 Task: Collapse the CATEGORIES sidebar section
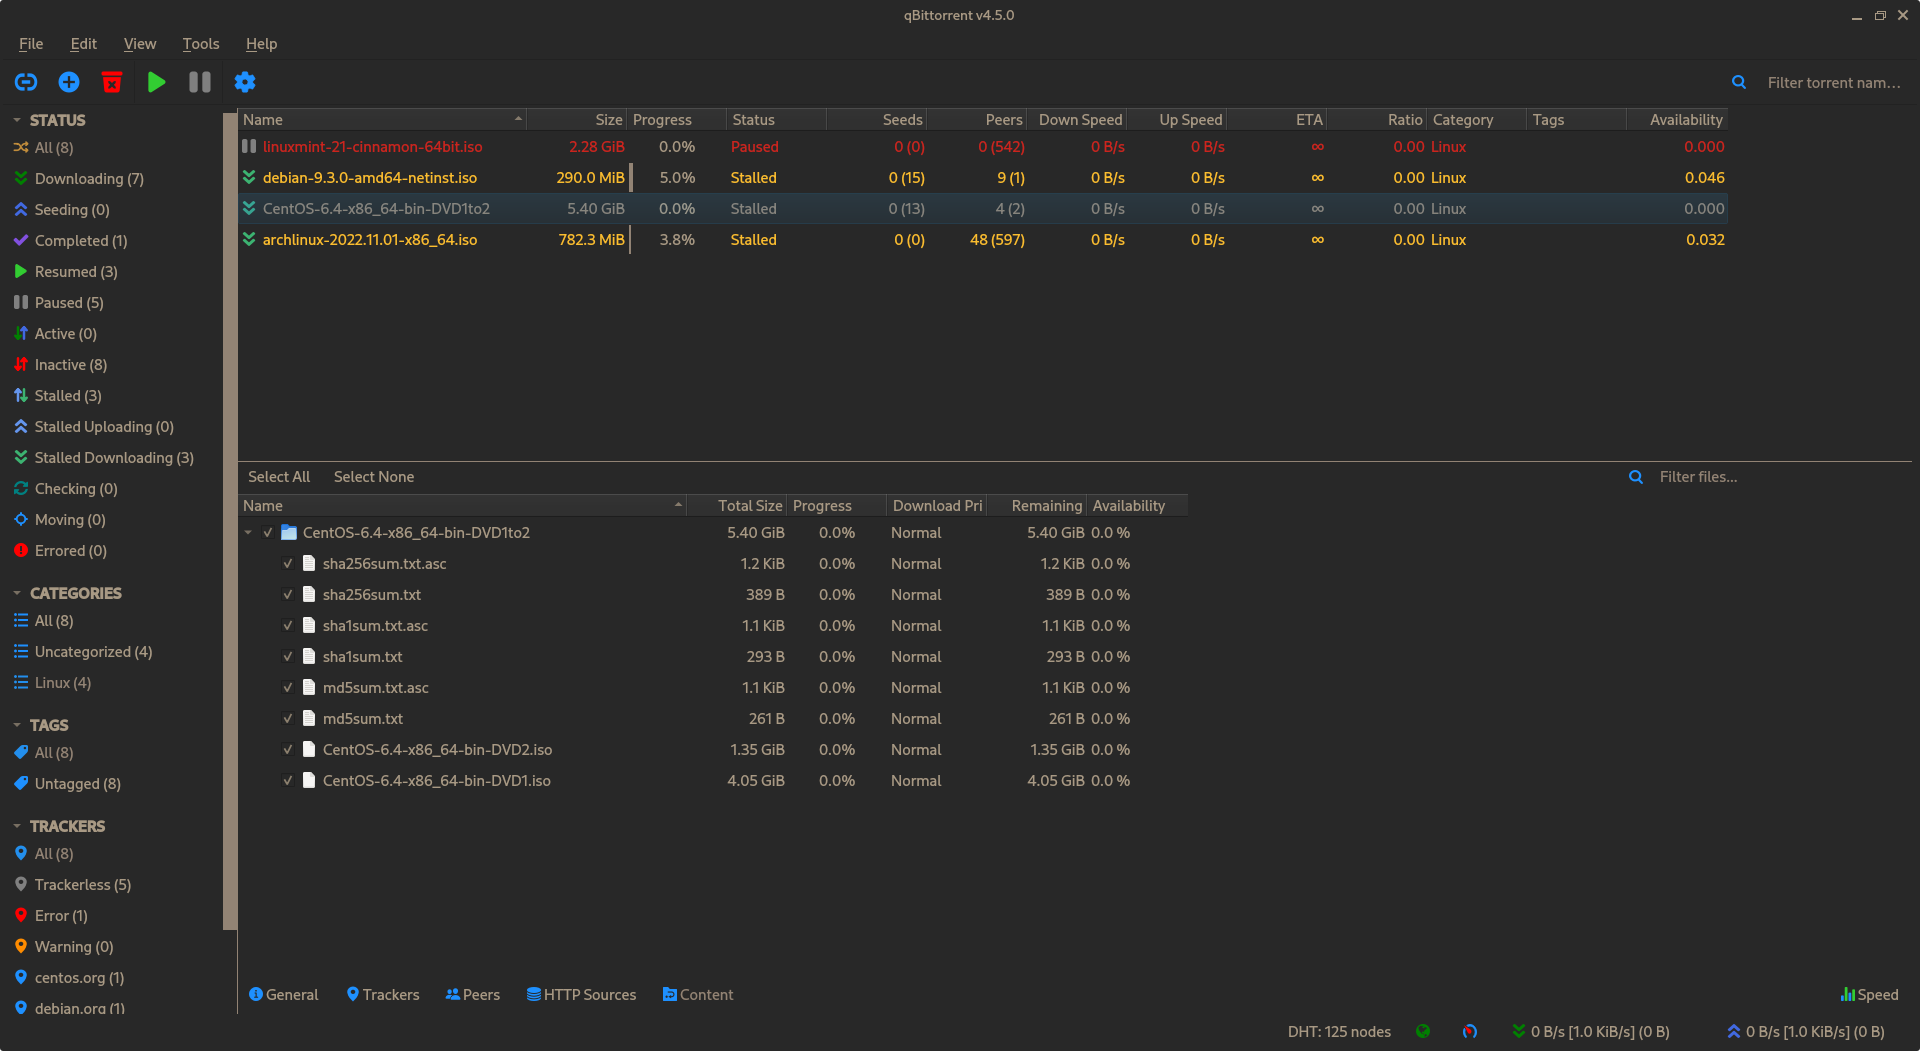(x=17, y=593)
